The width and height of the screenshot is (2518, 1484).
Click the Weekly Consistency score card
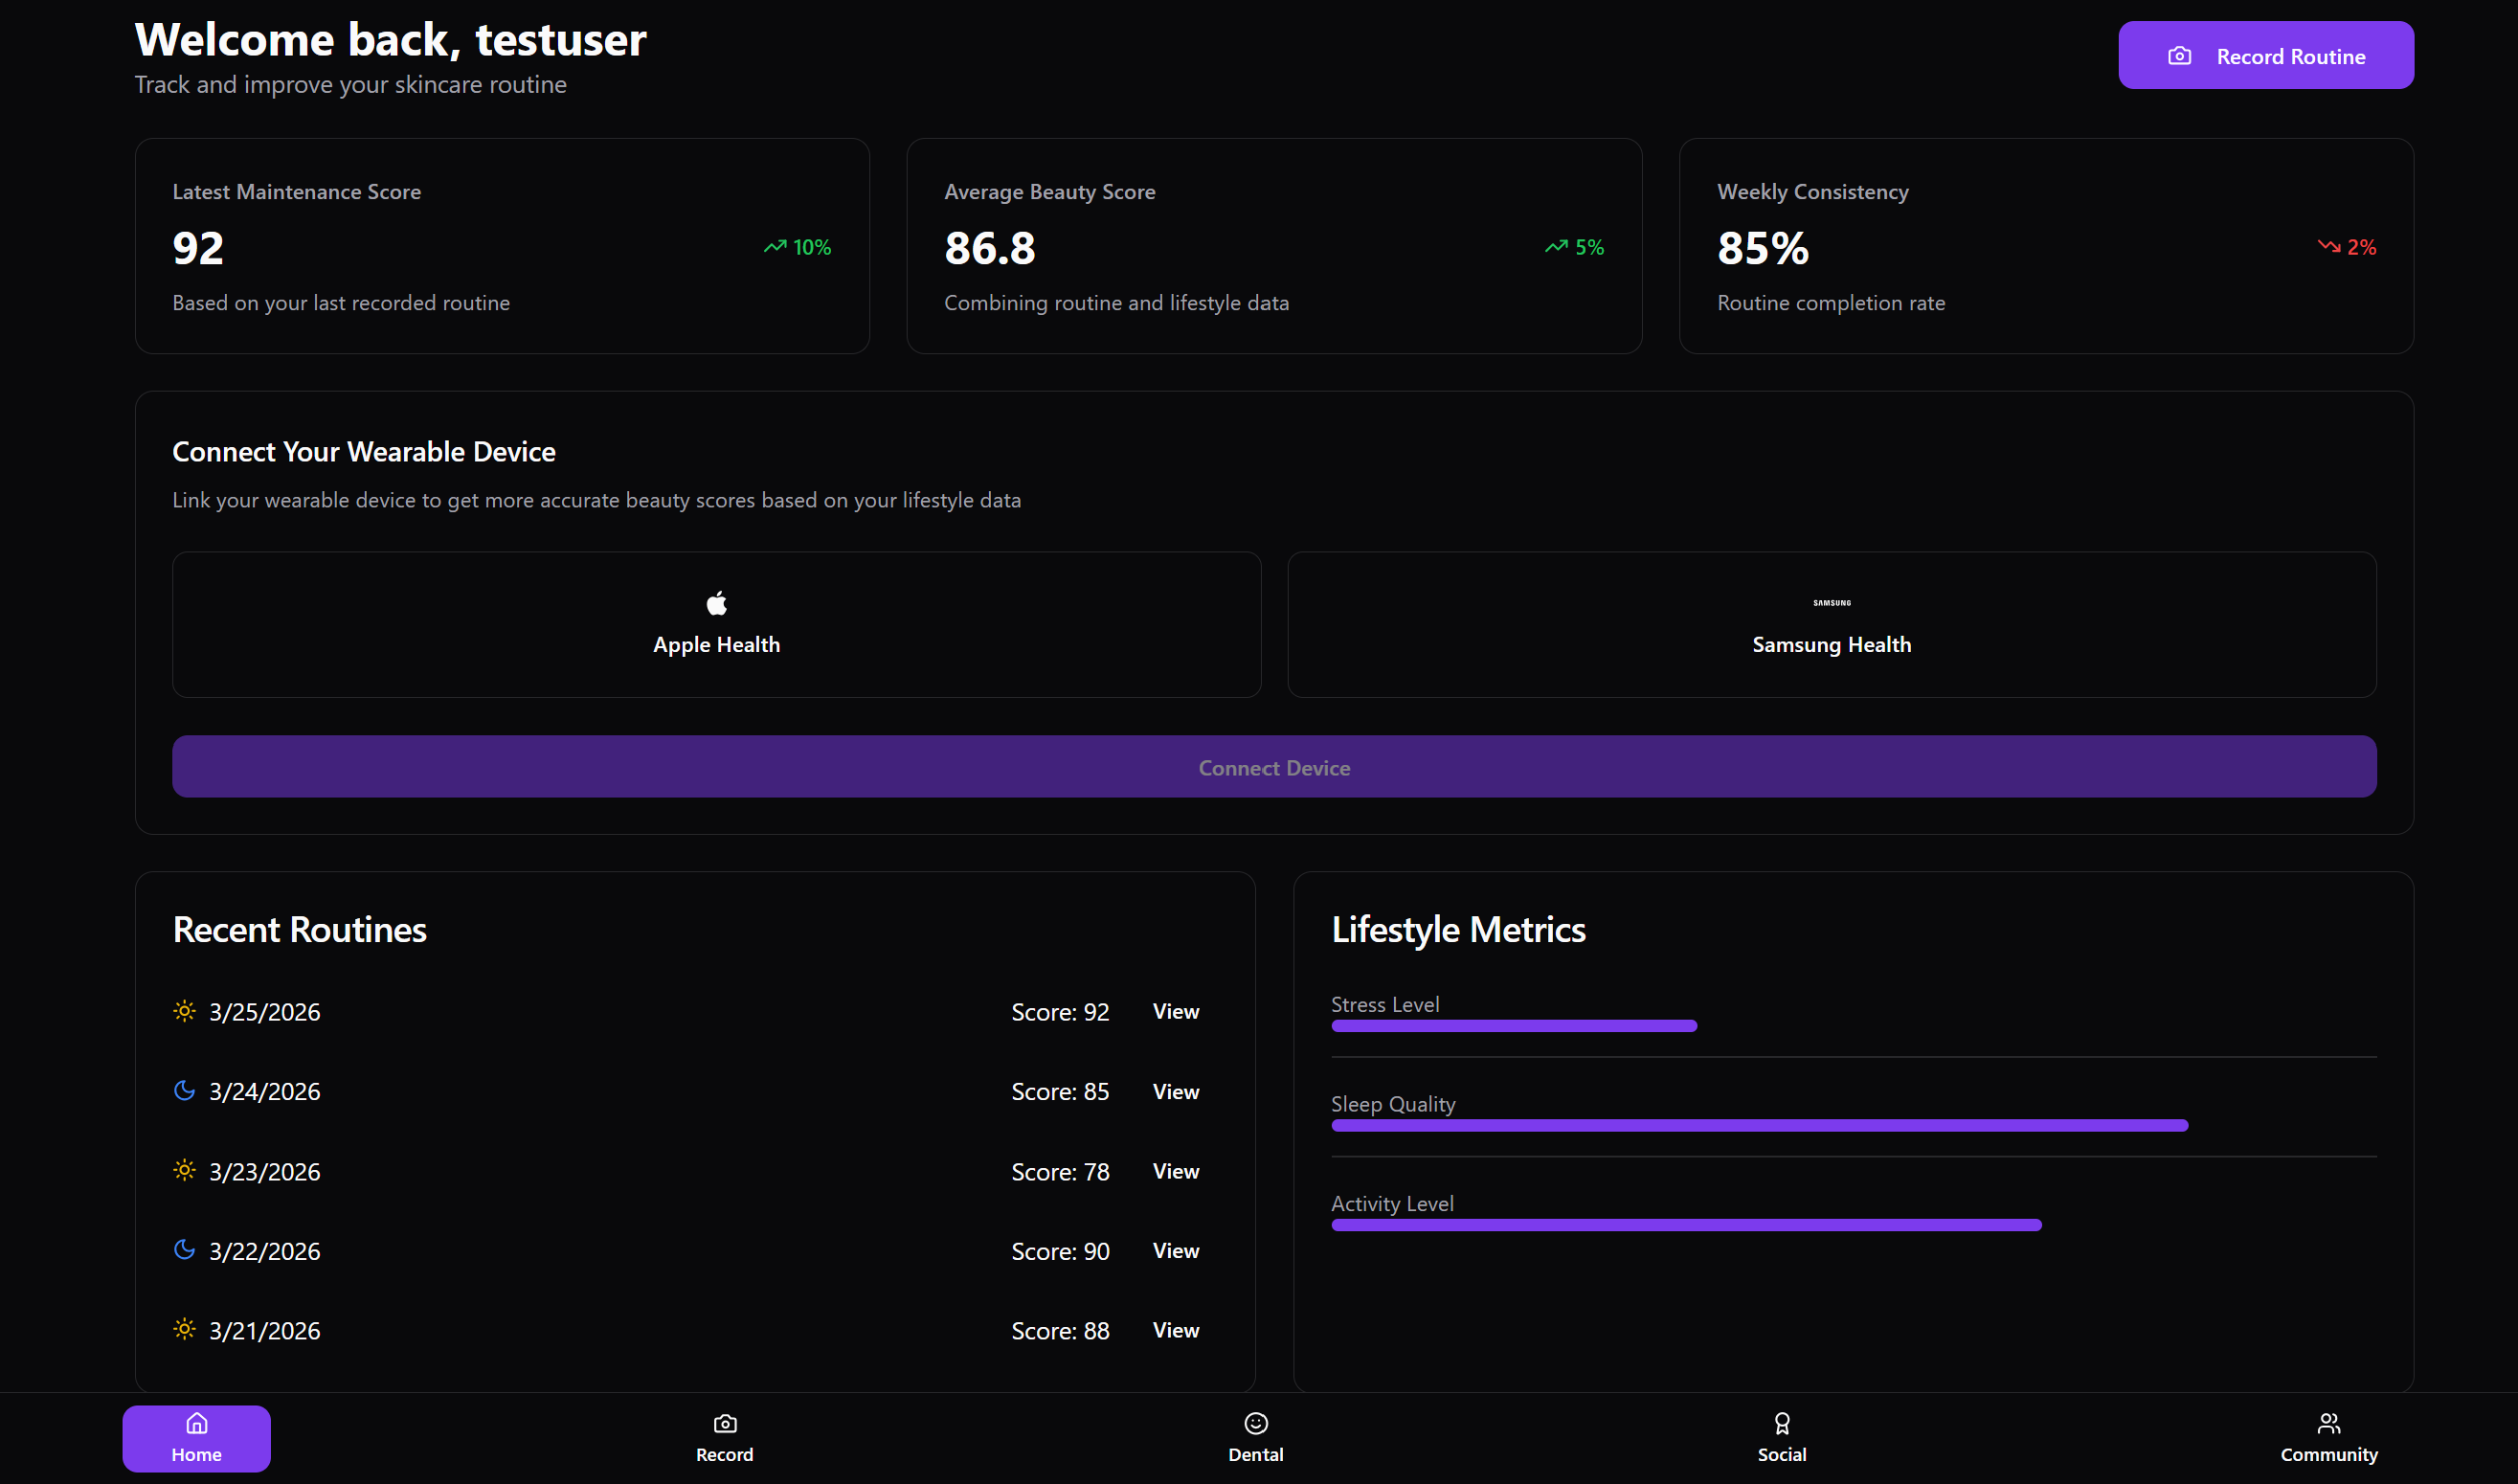click(x=2045, y=246)
